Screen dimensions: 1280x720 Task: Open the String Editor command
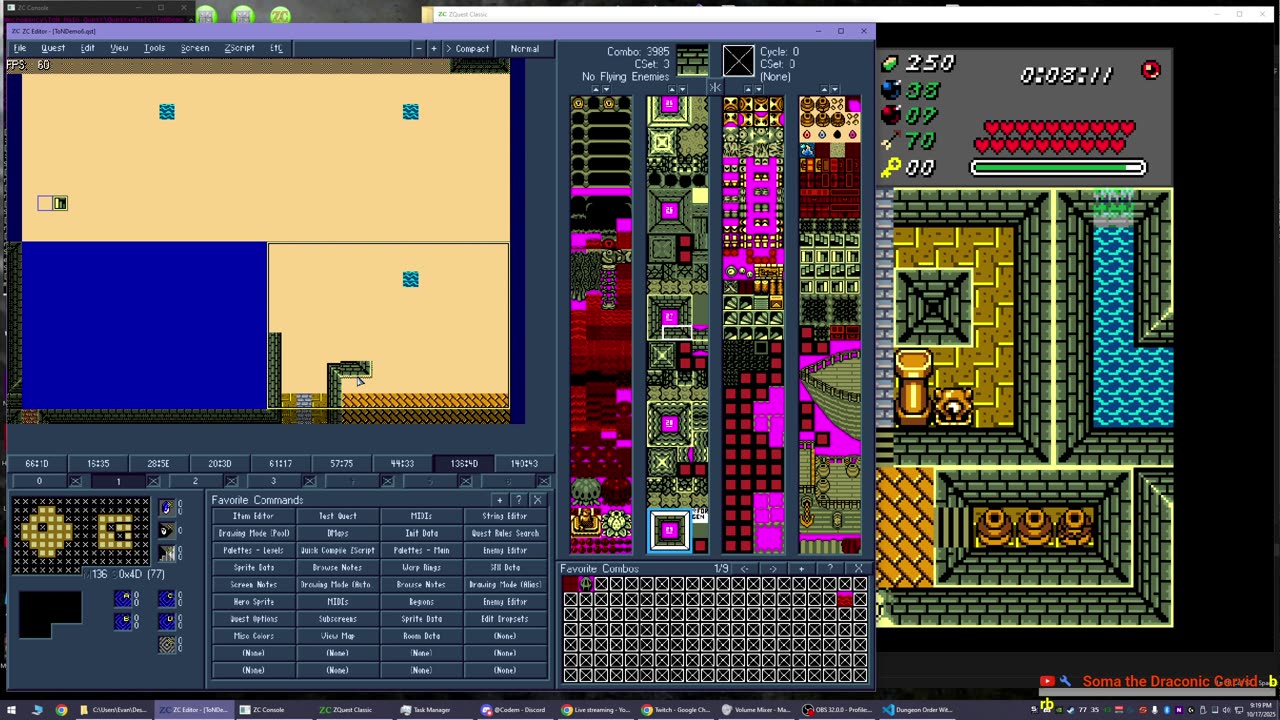pos(504,516)
